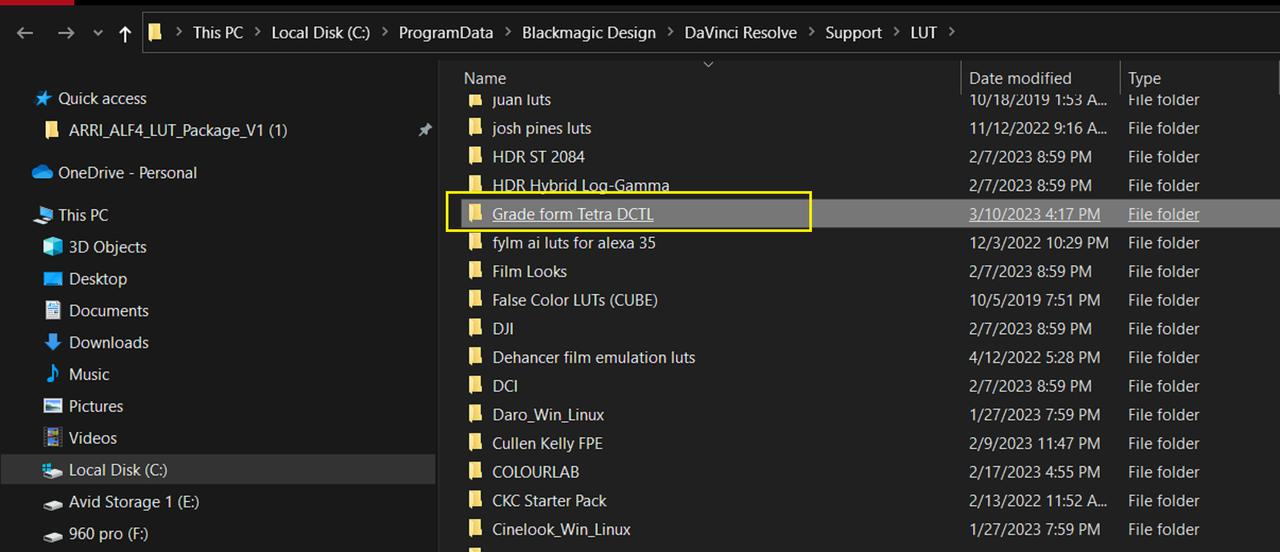Go forward using the Forward arrow
Viewport: 1280px width, 552px height.
(66, 33)
